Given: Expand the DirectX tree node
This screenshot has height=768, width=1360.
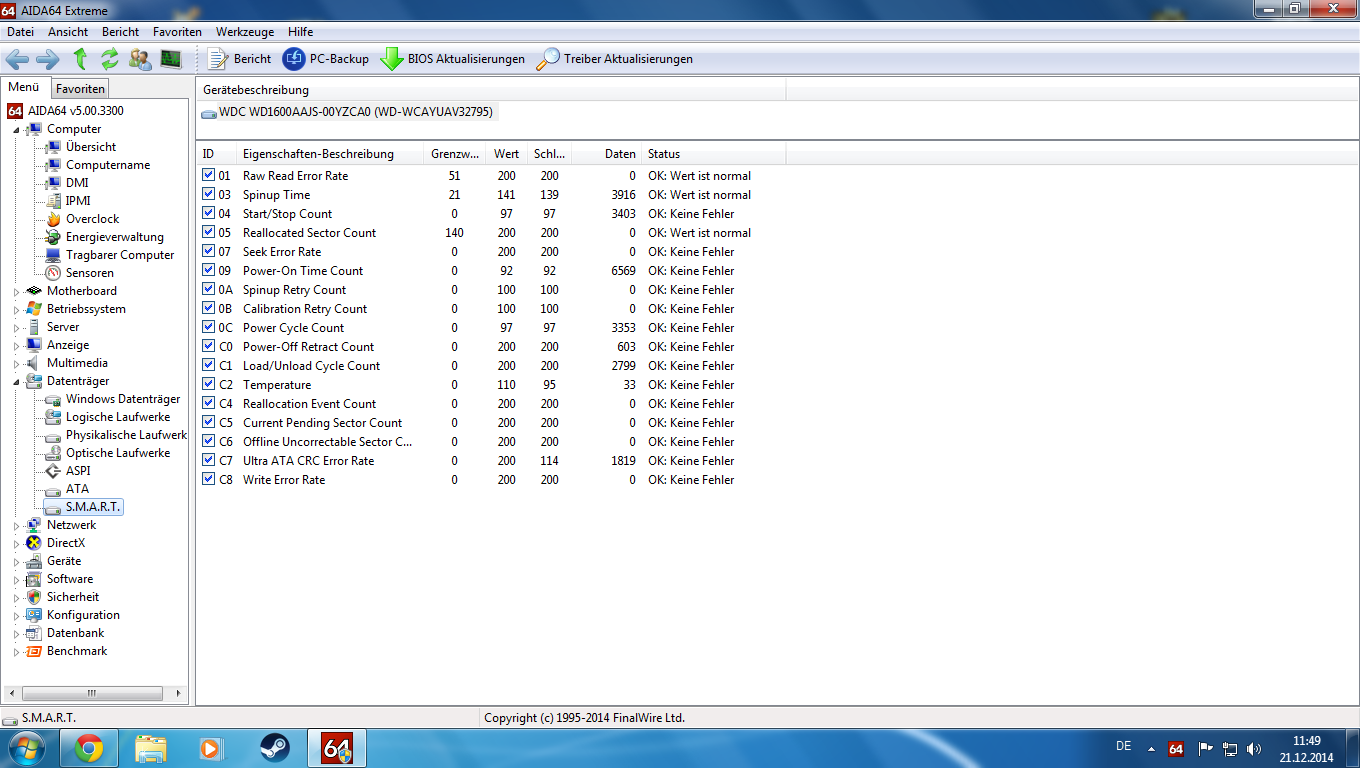Looking at the screenshot, I should [16, 543].
